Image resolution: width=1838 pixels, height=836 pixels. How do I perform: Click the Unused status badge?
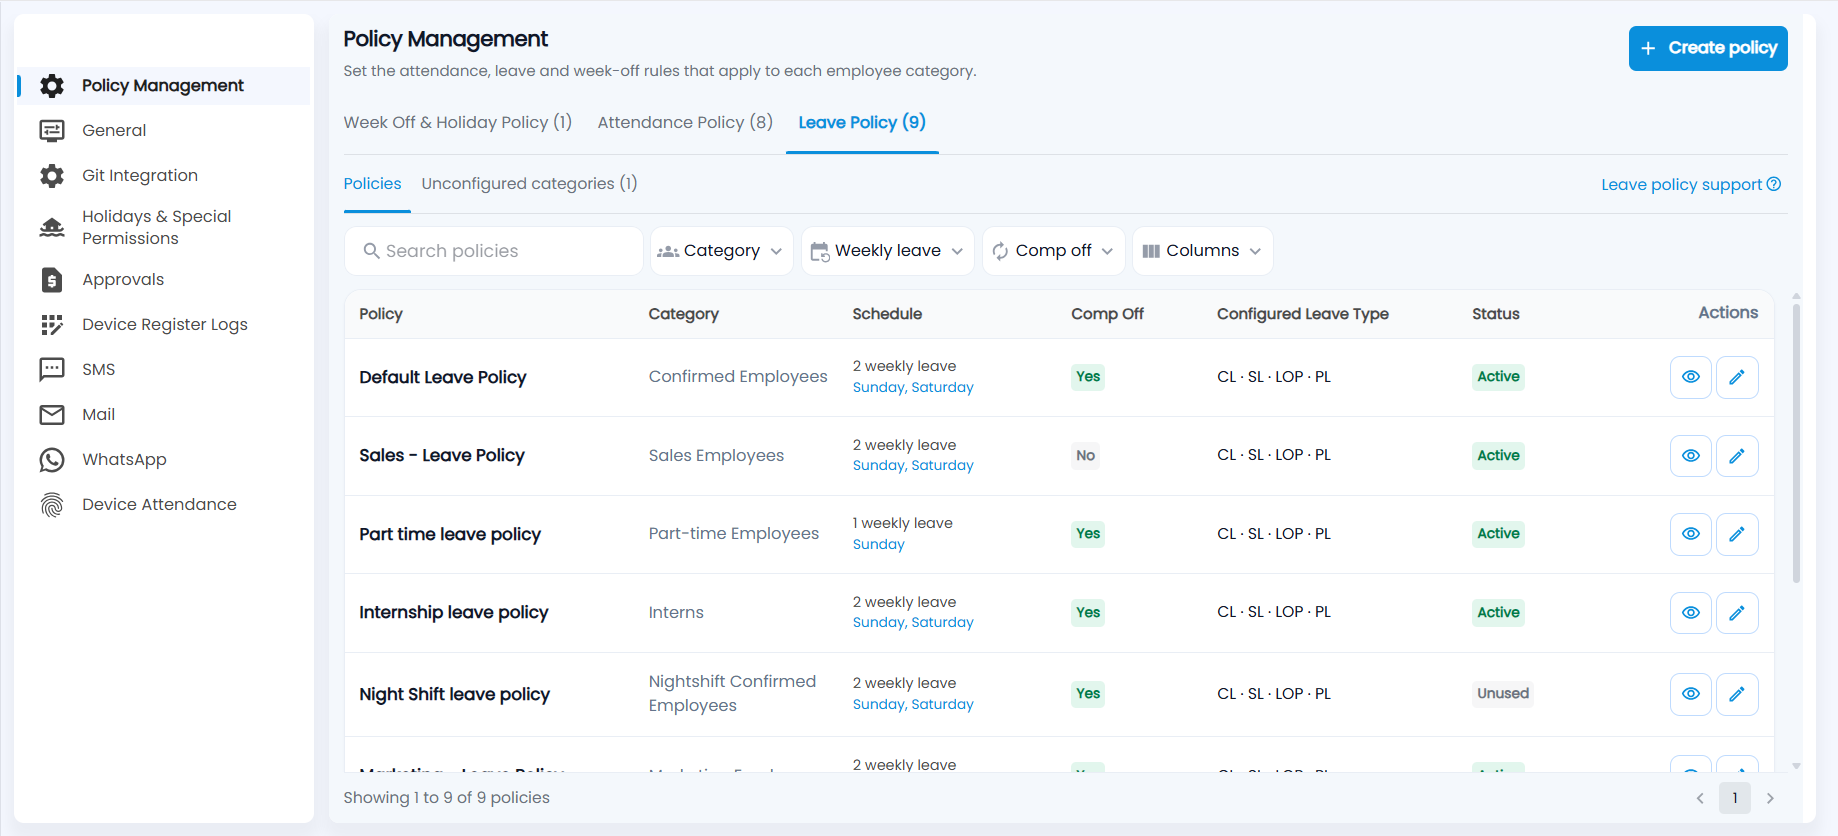(x=1503, y=694)
